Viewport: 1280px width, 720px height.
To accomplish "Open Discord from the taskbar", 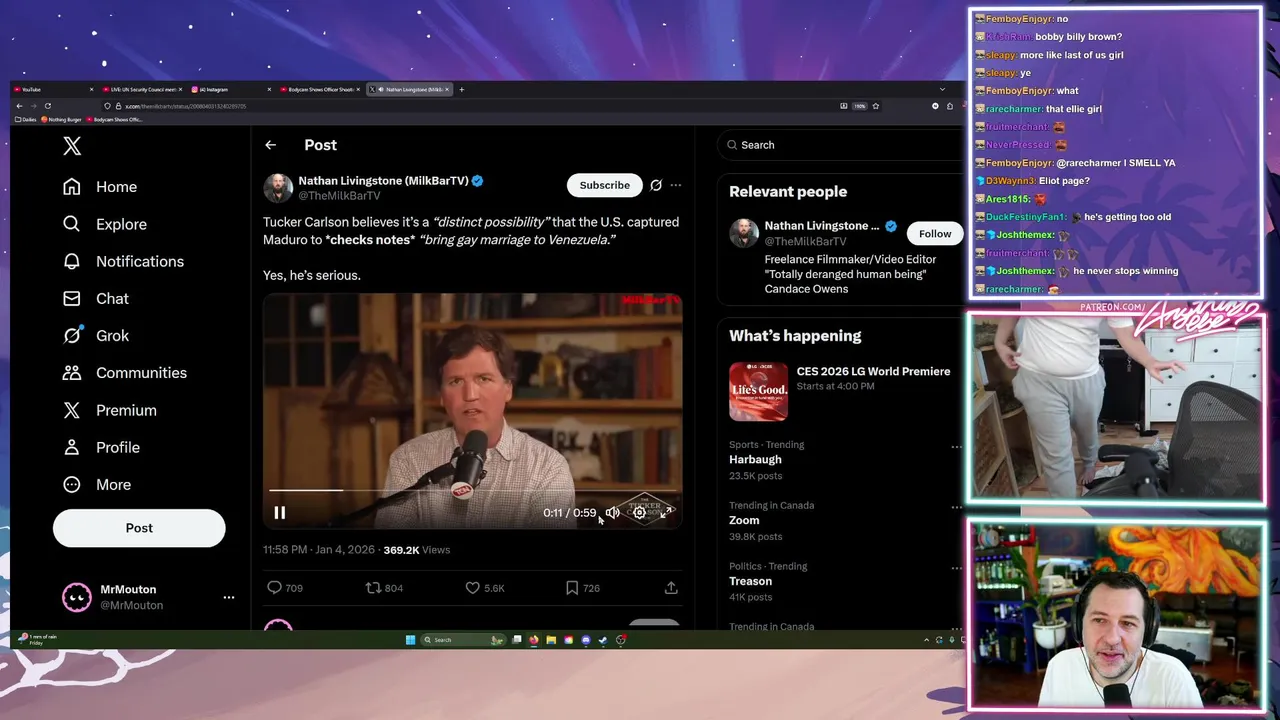I will [586, 640].
